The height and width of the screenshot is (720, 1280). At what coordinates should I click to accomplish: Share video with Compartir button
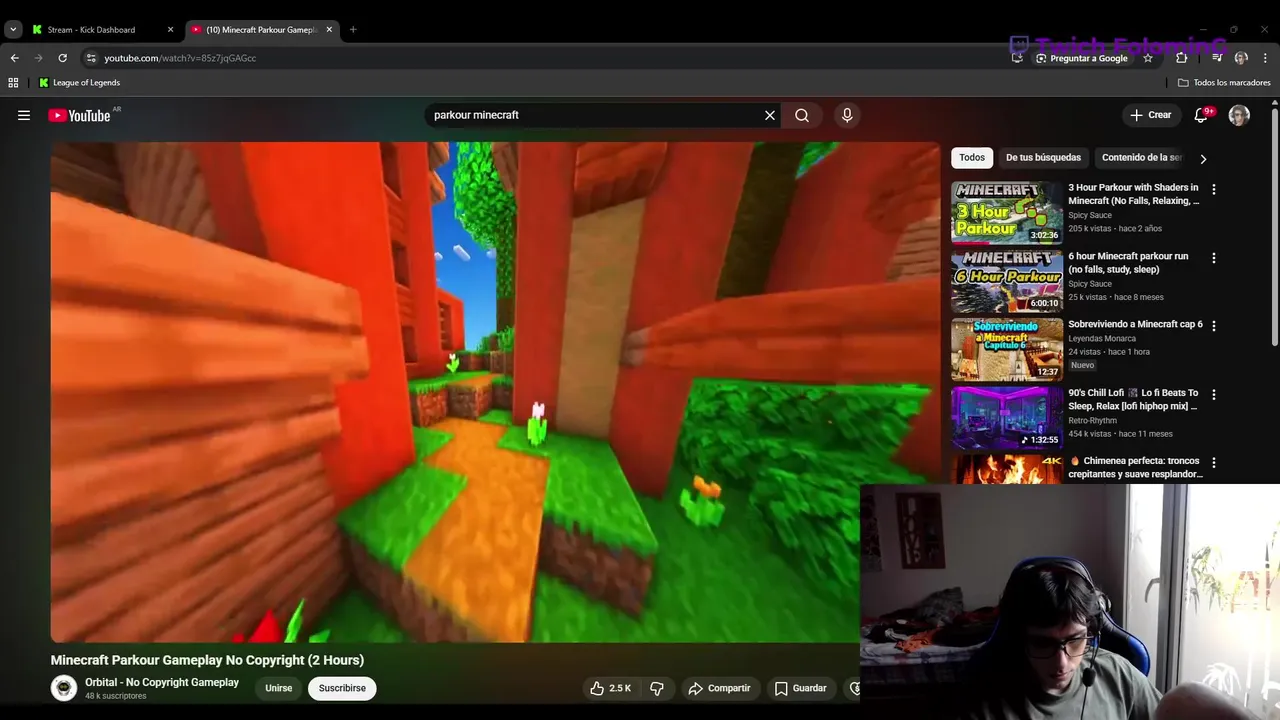(719, 688)
